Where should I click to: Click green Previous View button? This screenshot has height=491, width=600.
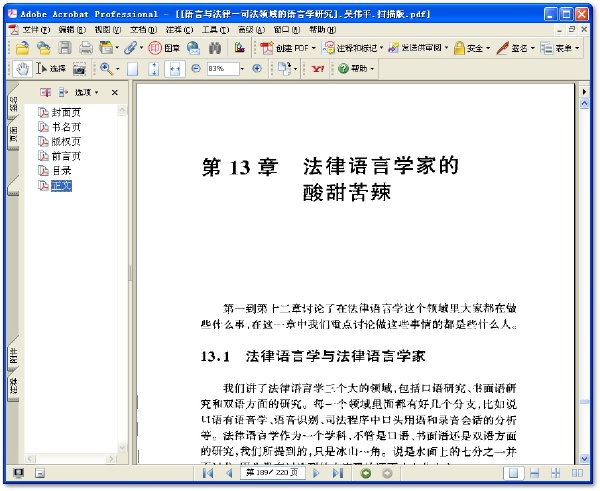(366, 473)
